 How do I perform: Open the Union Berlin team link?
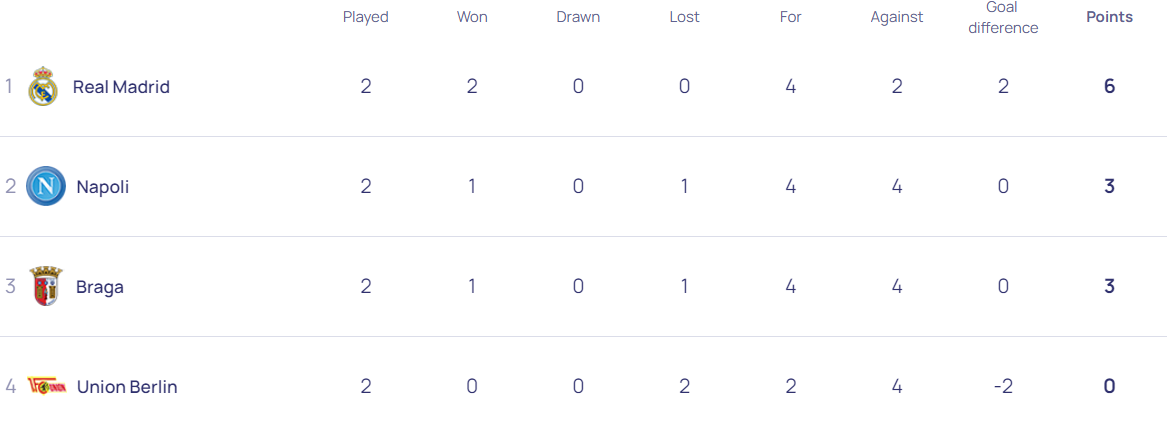coord(127,387)
